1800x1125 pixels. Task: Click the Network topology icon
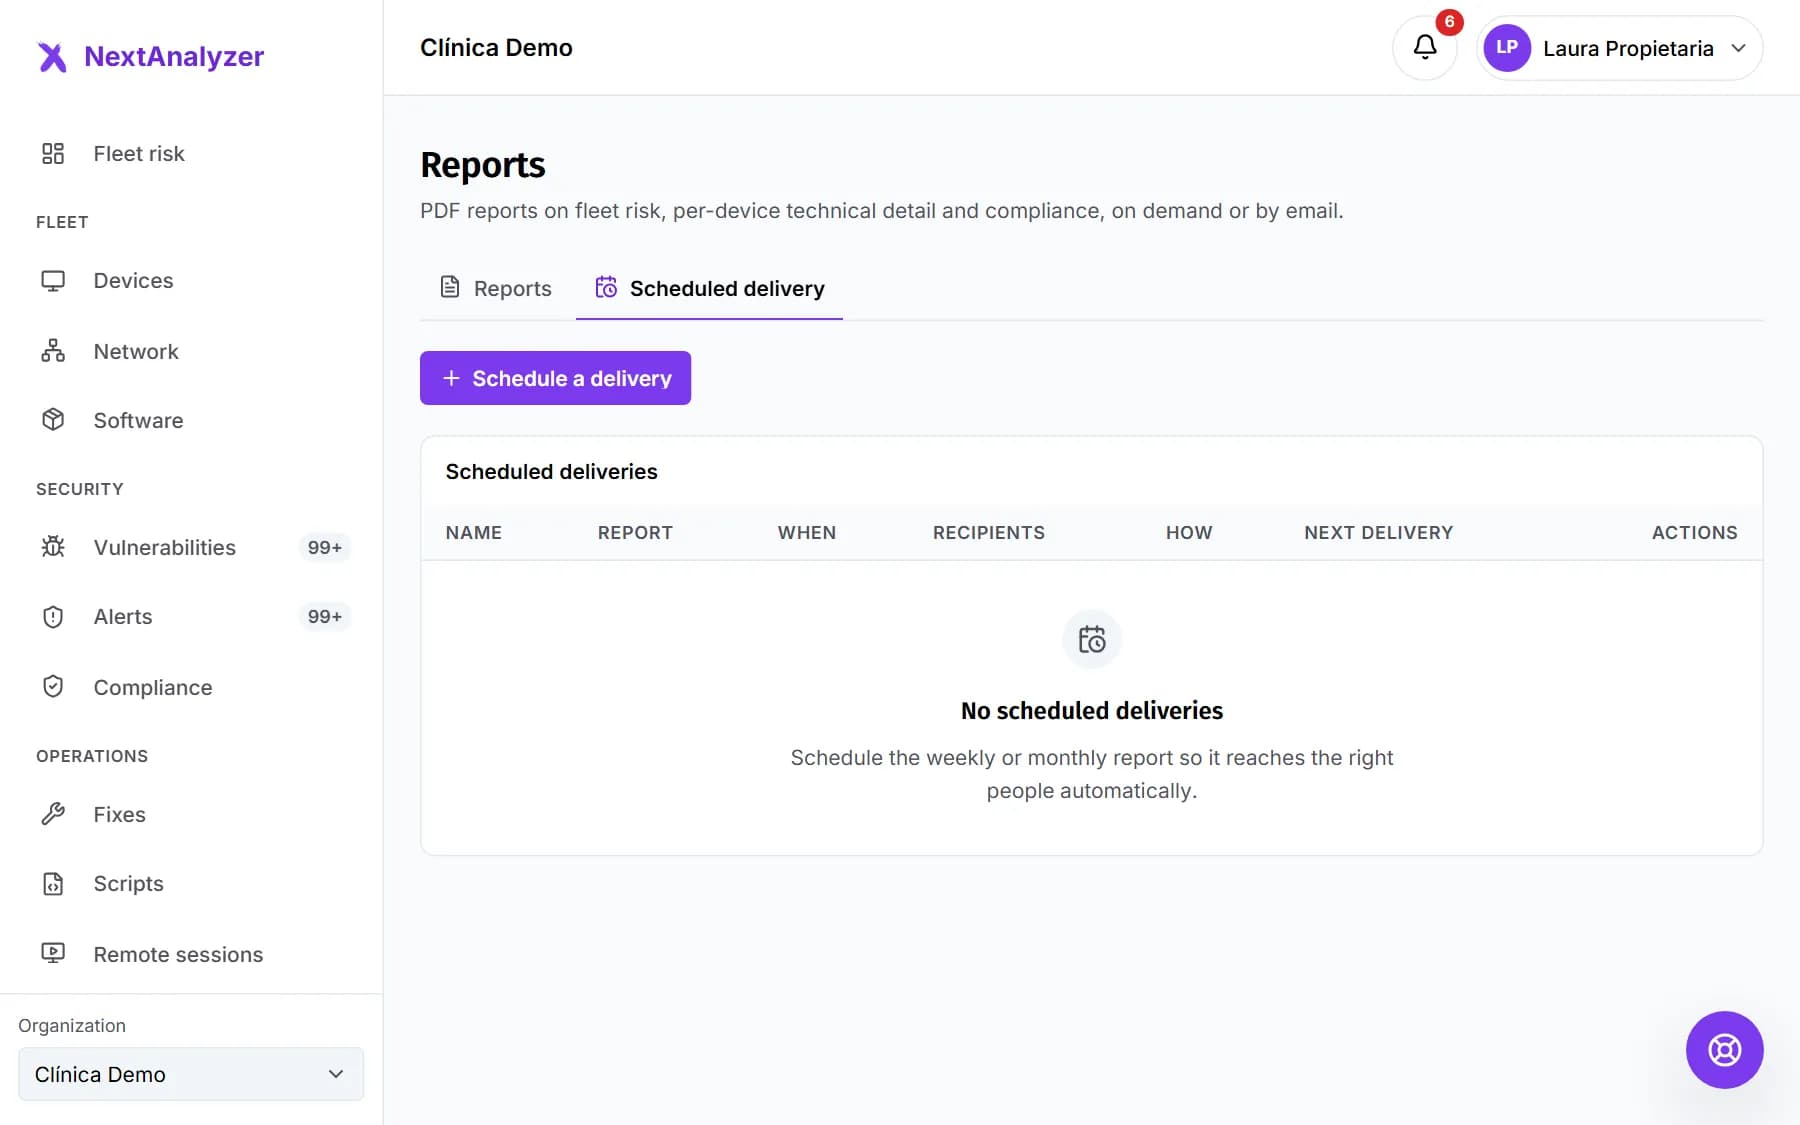(x=53, y=351)
